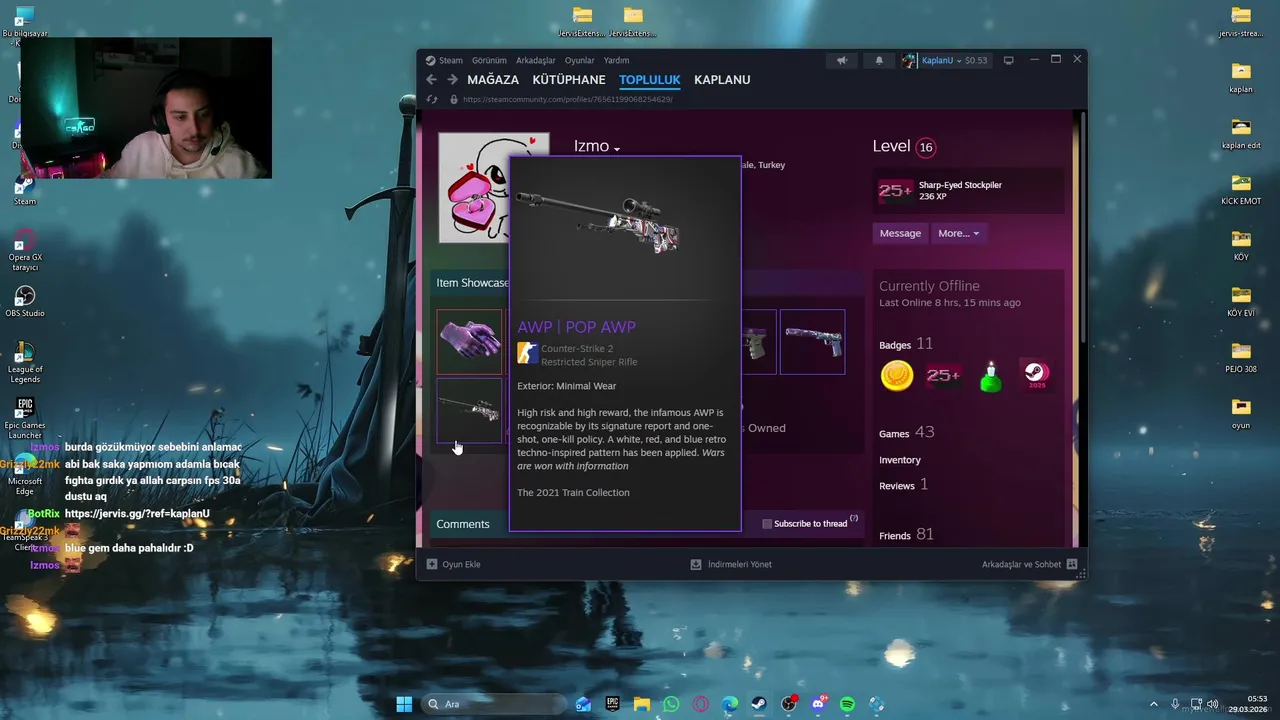Viewport: 1280px width, 720px height.
Task: Expand the system tray hidden icons chevron
Action: [x=1153, y=704]
